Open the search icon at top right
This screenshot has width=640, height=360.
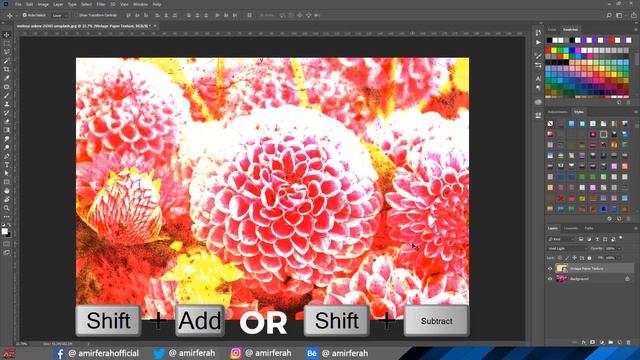click(609, 15)
